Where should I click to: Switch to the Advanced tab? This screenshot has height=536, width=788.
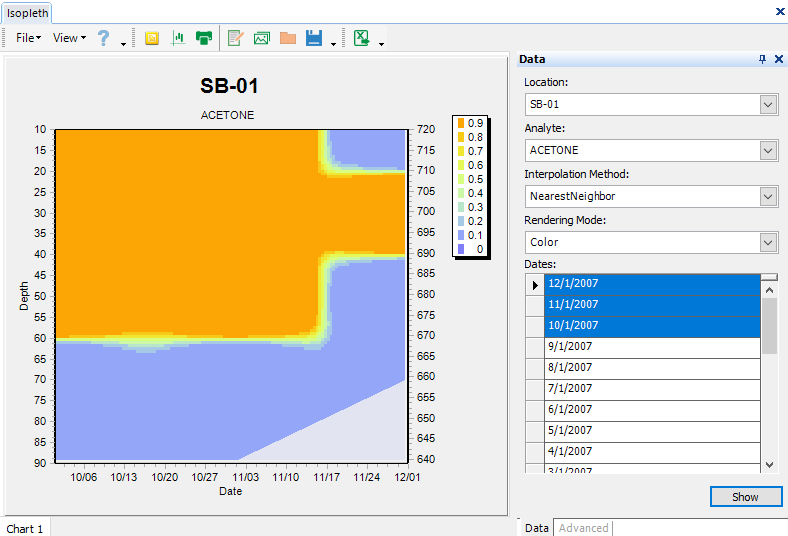583,528
